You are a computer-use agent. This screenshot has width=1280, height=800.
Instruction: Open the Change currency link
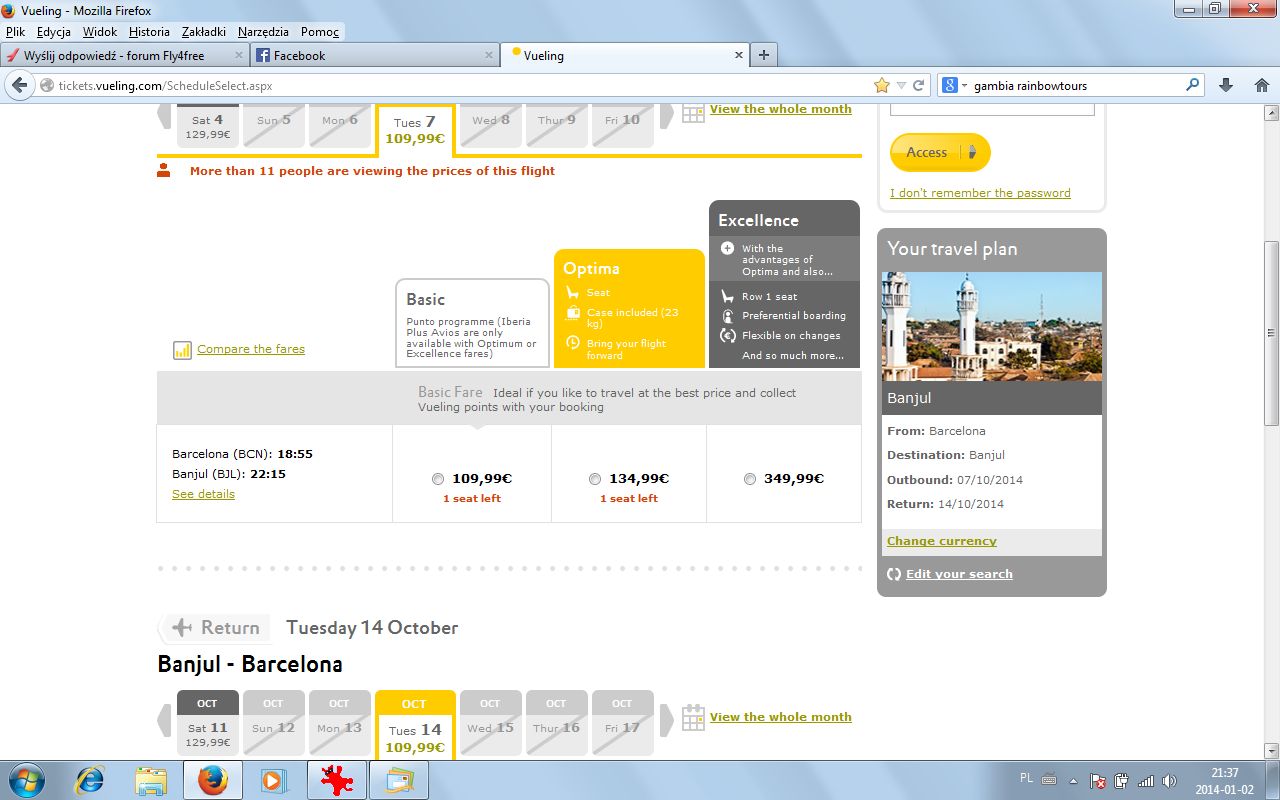click(x=942, y=541)
